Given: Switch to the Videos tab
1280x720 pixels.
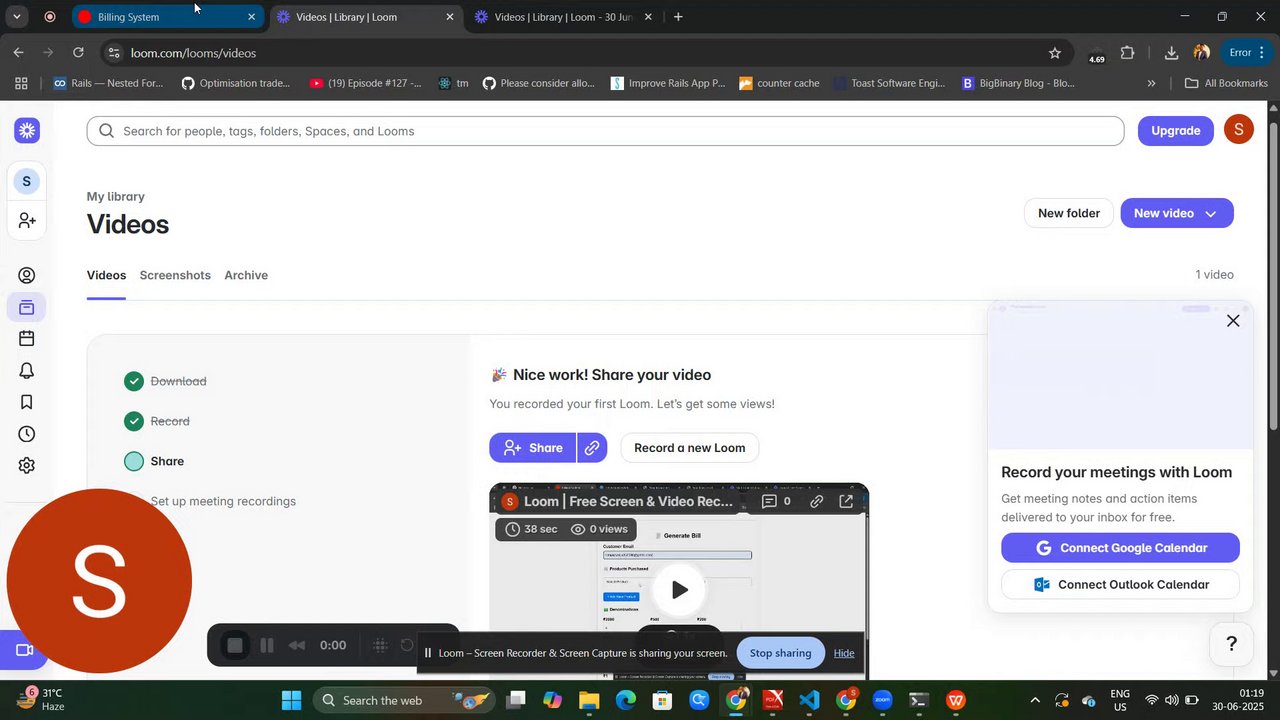Looking at the screenshot, I should pos(106,275).
